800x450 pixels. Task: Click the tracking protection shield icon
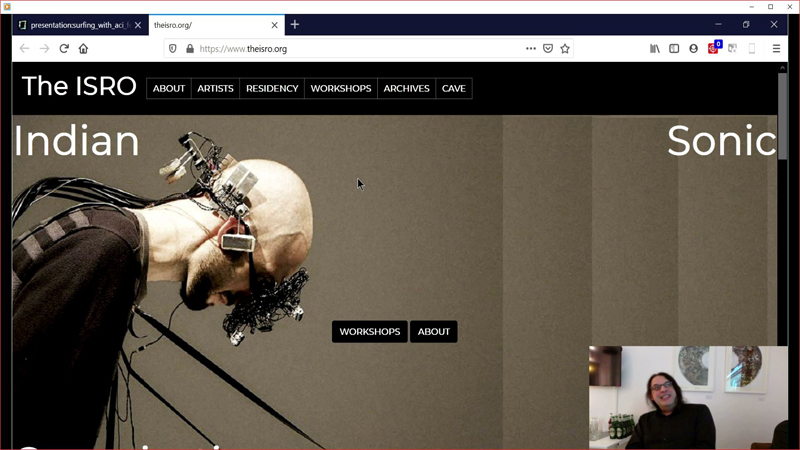pos(172,48)
